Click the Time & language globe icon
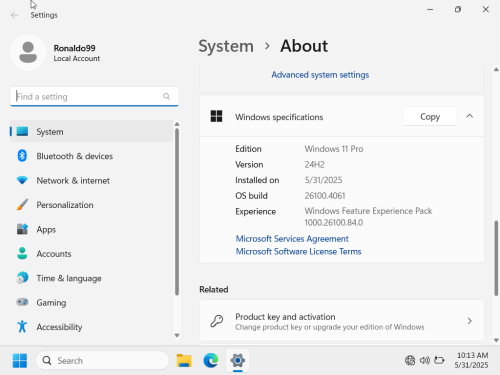The width and height of the screenshot is (500, 375). pyautogui.click(x=22, y=278)
